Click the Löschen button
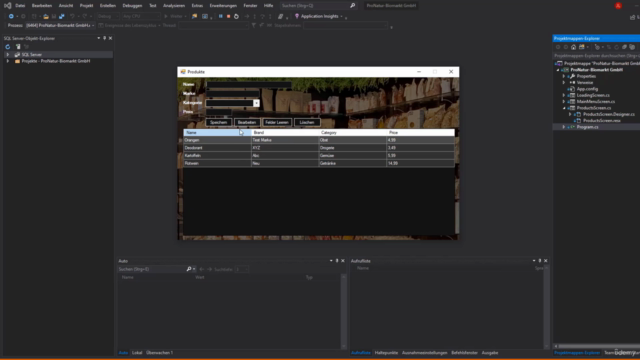Screen dimensions: 640x360 pyautogui.click(x=307, y=122)
